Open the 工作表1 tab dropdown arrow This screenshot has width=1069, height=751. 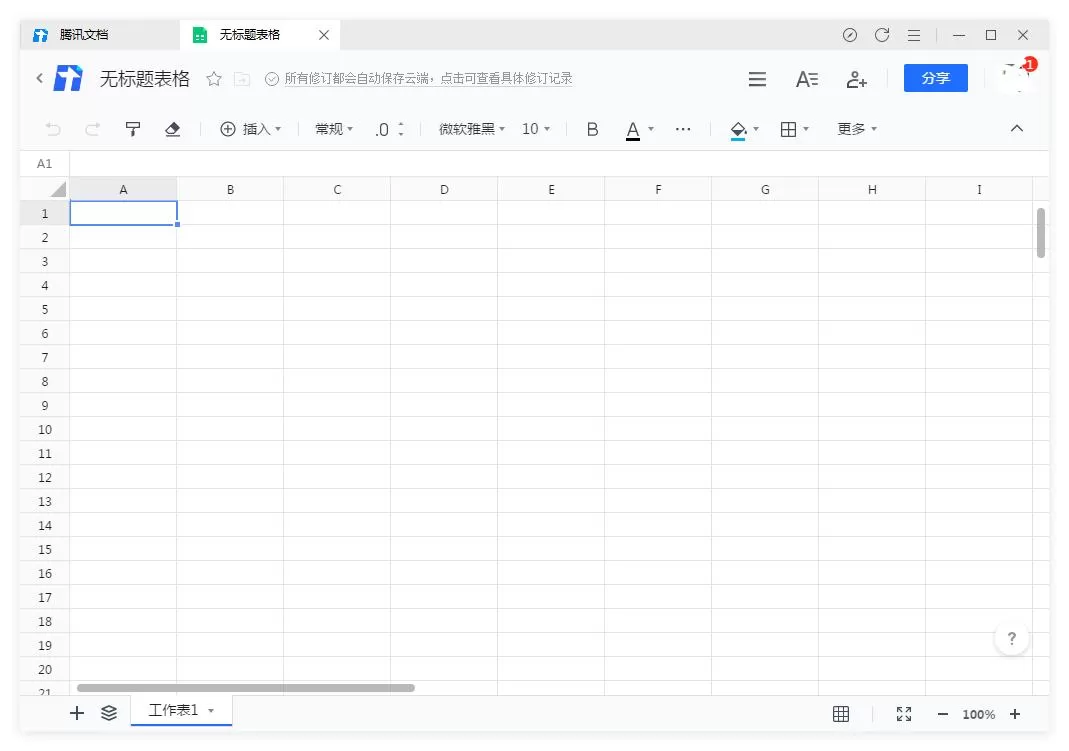(x=211, y=711)
